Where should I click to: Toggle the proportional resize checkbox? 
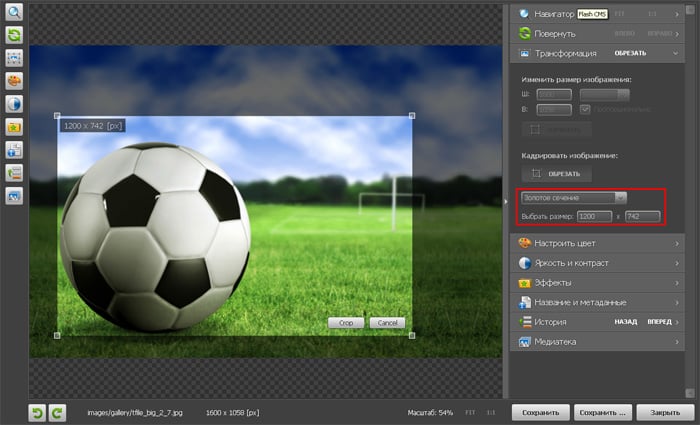coord(586,109)
